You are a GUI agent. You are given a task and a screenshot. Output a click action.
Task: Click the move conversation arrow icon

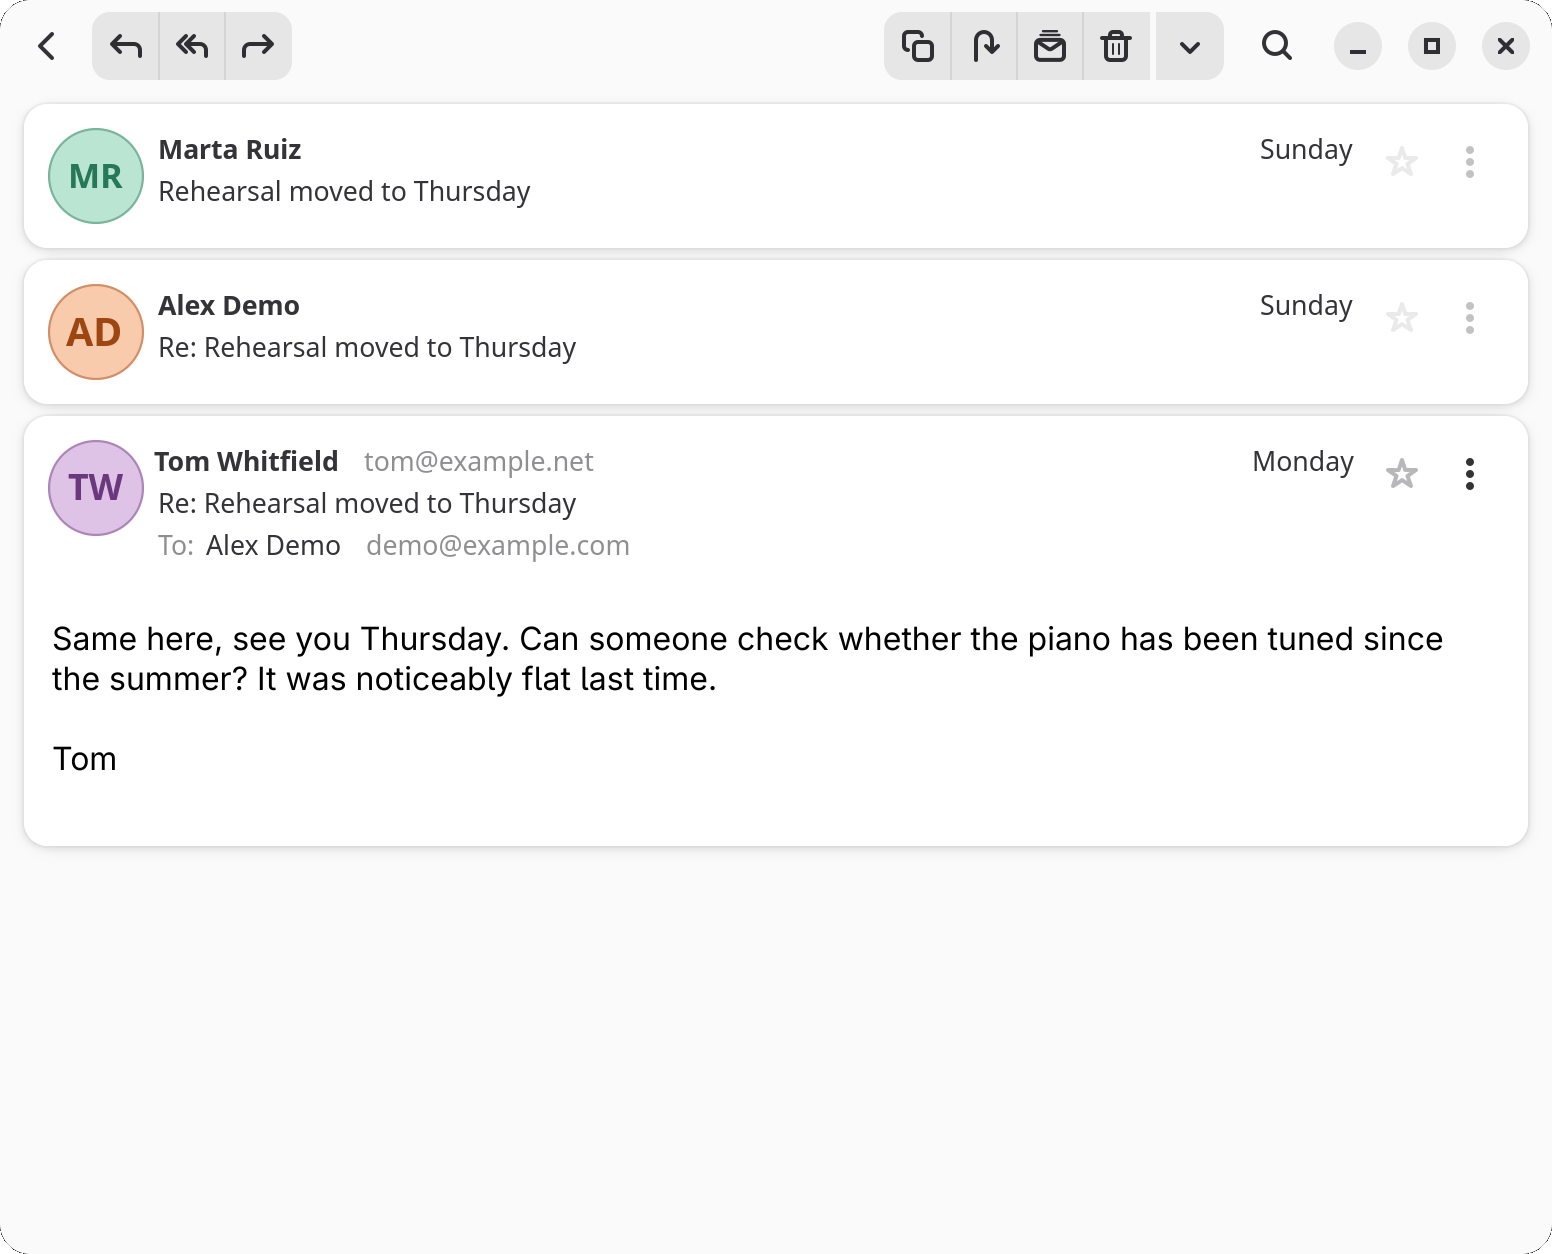[985, 46]
